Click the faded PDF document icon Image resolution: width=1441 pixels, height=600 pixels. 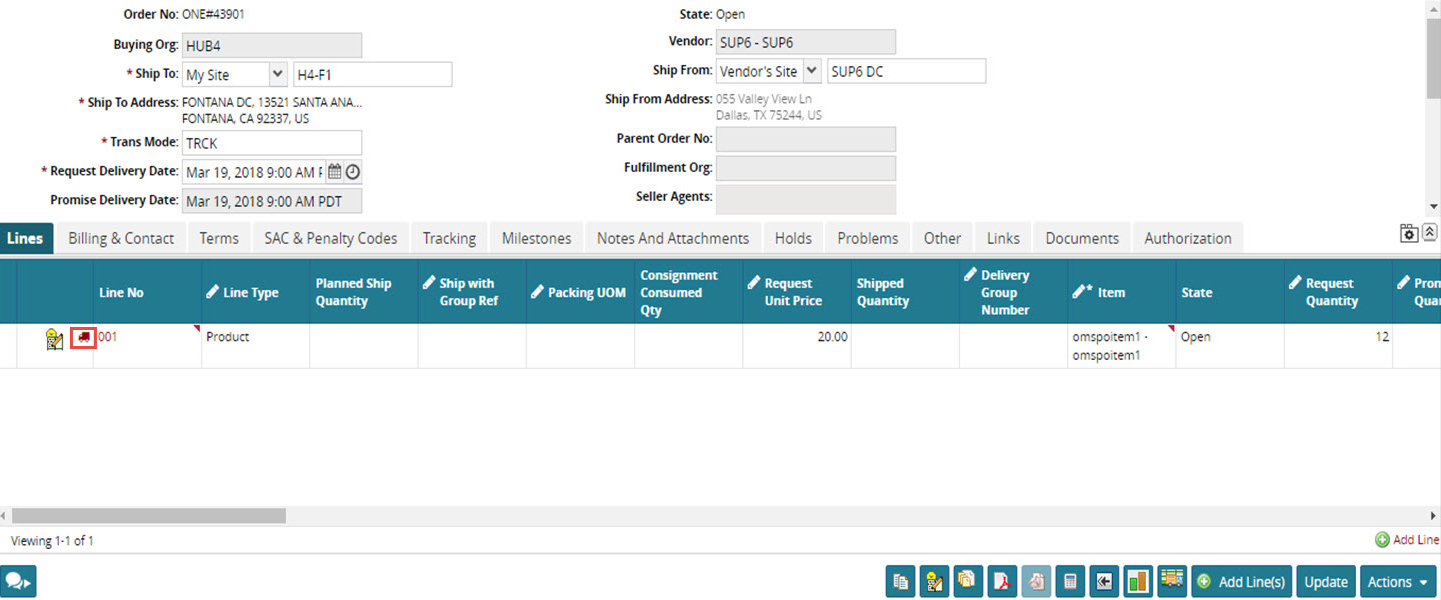coord(1036,581)
